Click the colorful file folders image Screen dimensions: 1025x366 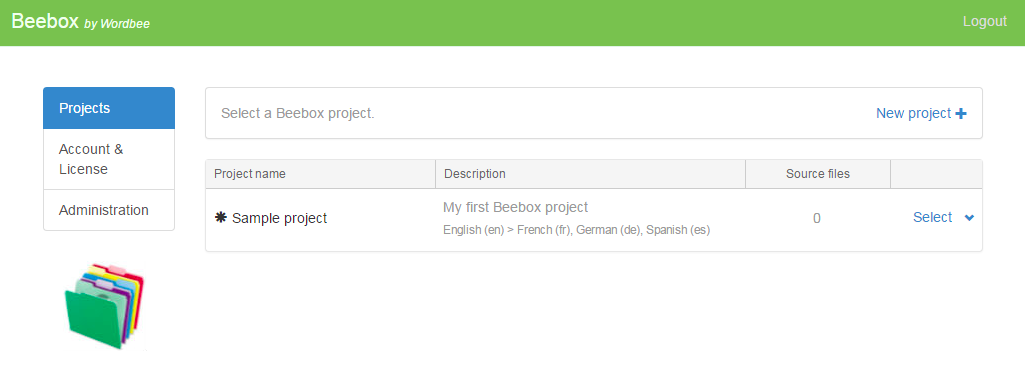105,306
